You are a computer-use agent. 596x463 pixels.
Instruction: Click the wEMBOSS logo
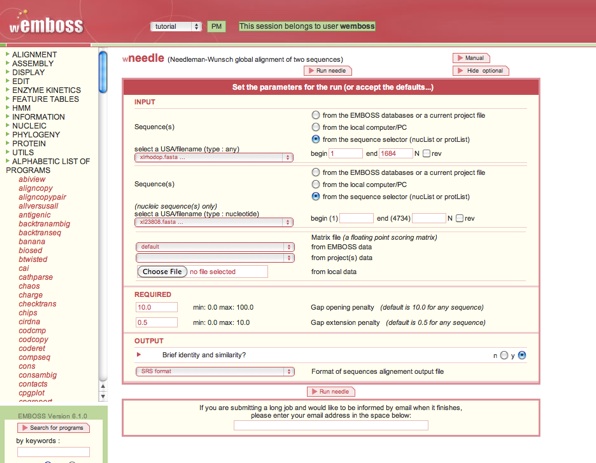[x=46, y=24]
